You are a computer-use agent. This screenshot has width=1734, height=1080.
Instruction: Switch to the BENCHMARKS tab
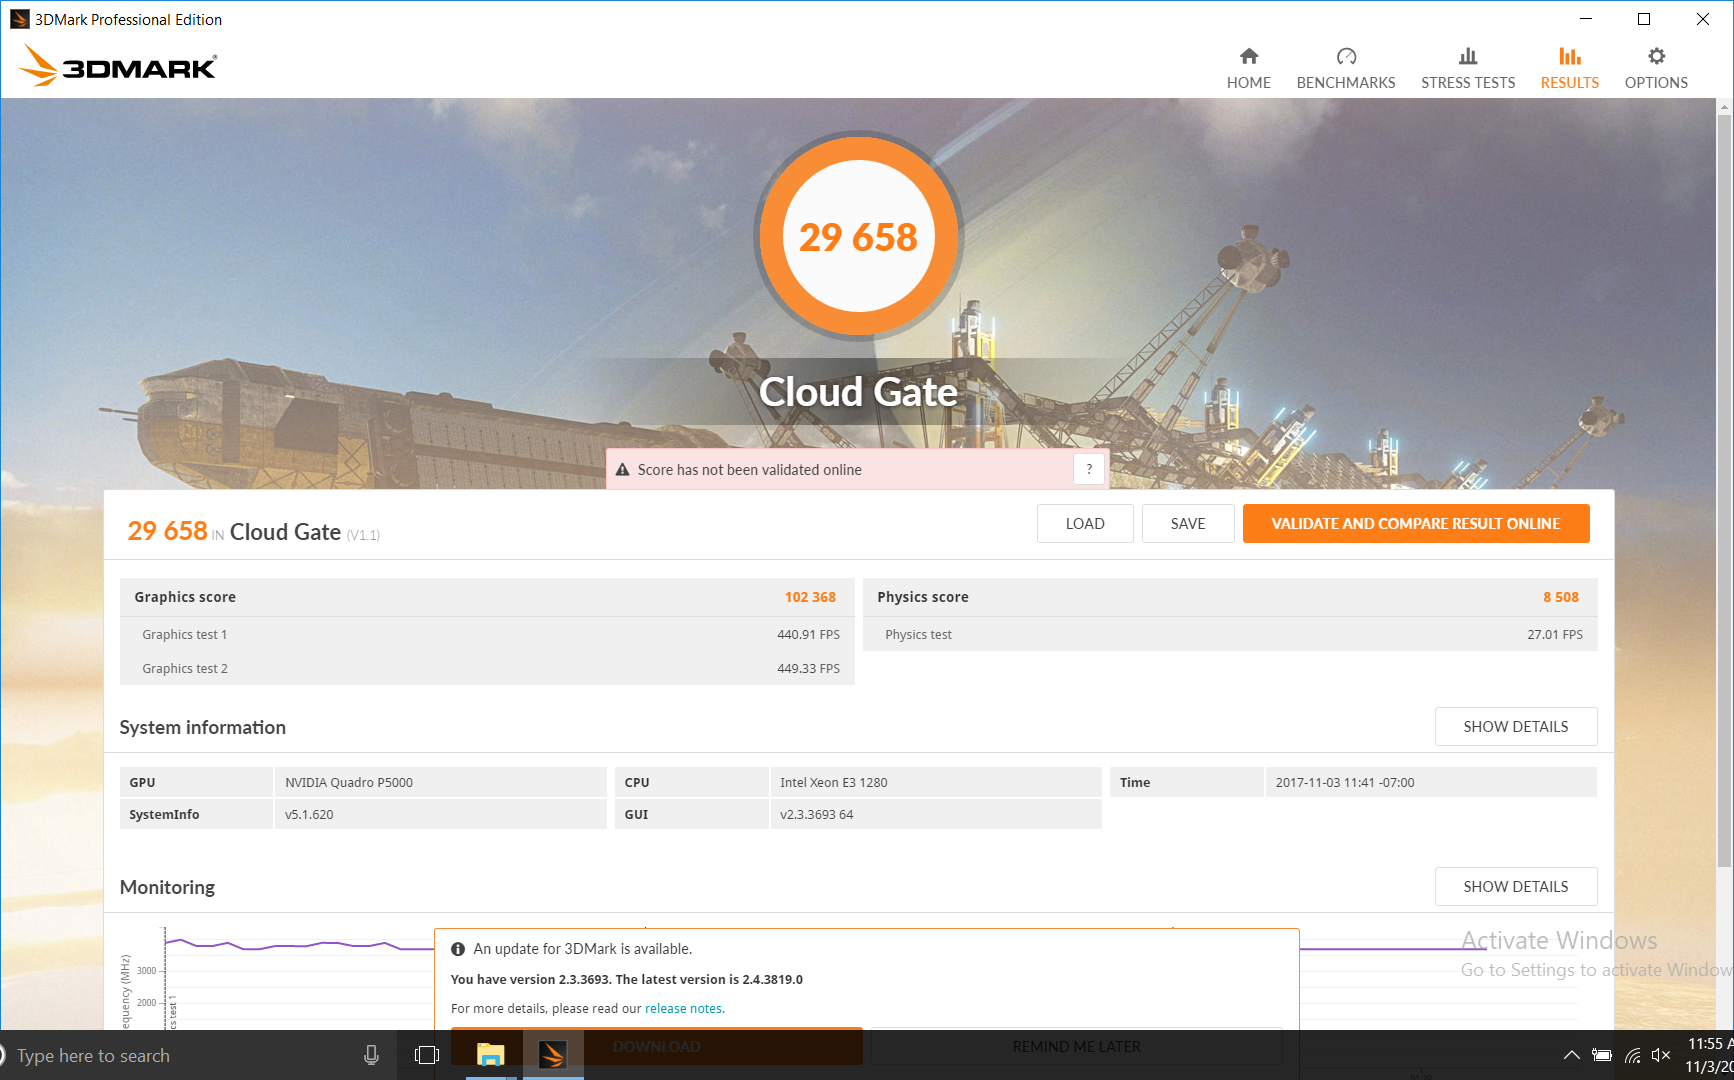pos(1346,83)
